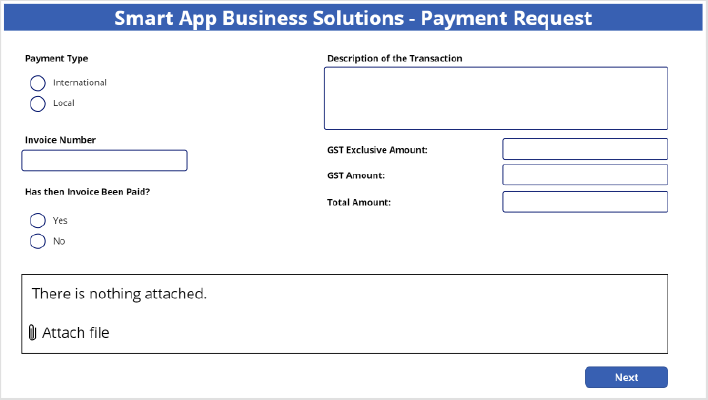Viewport: 708px width, 400px height.
Task: Focus the GST Exclusive Amount input
Action: click(584, 150)
